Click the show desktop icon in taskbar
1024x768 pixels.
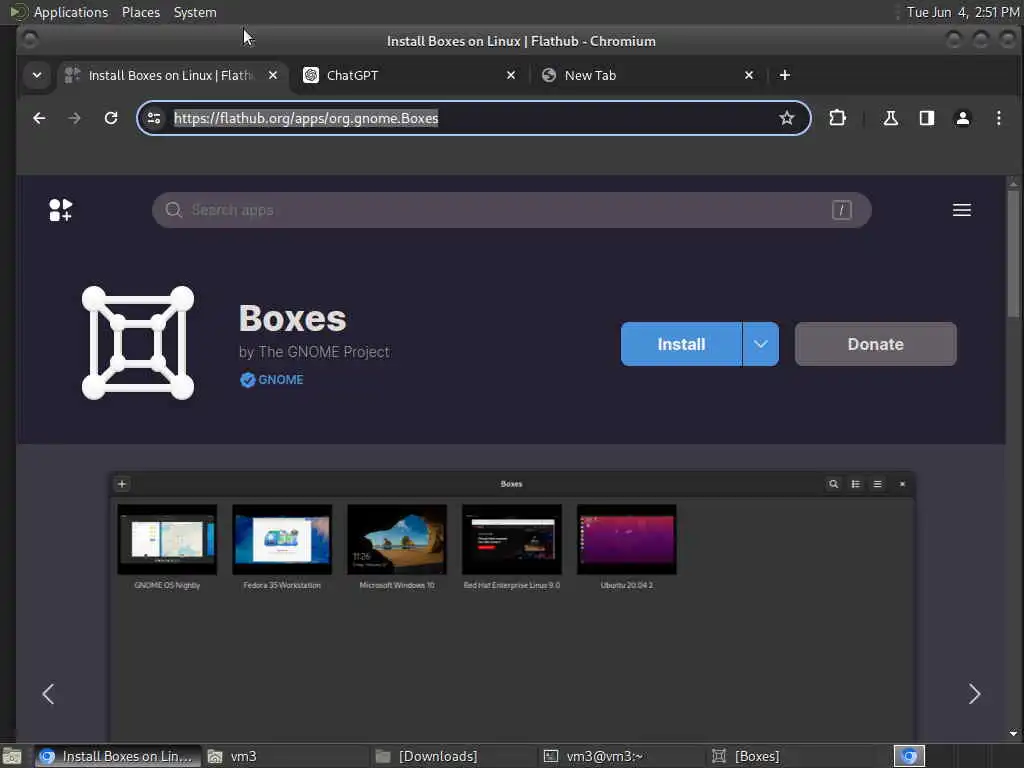(12, 756)
